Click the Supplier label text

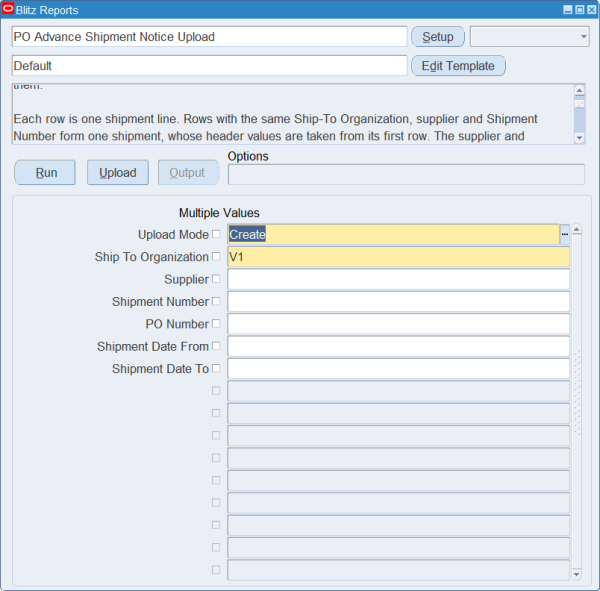pyautogui.click(x=186, y=279)
